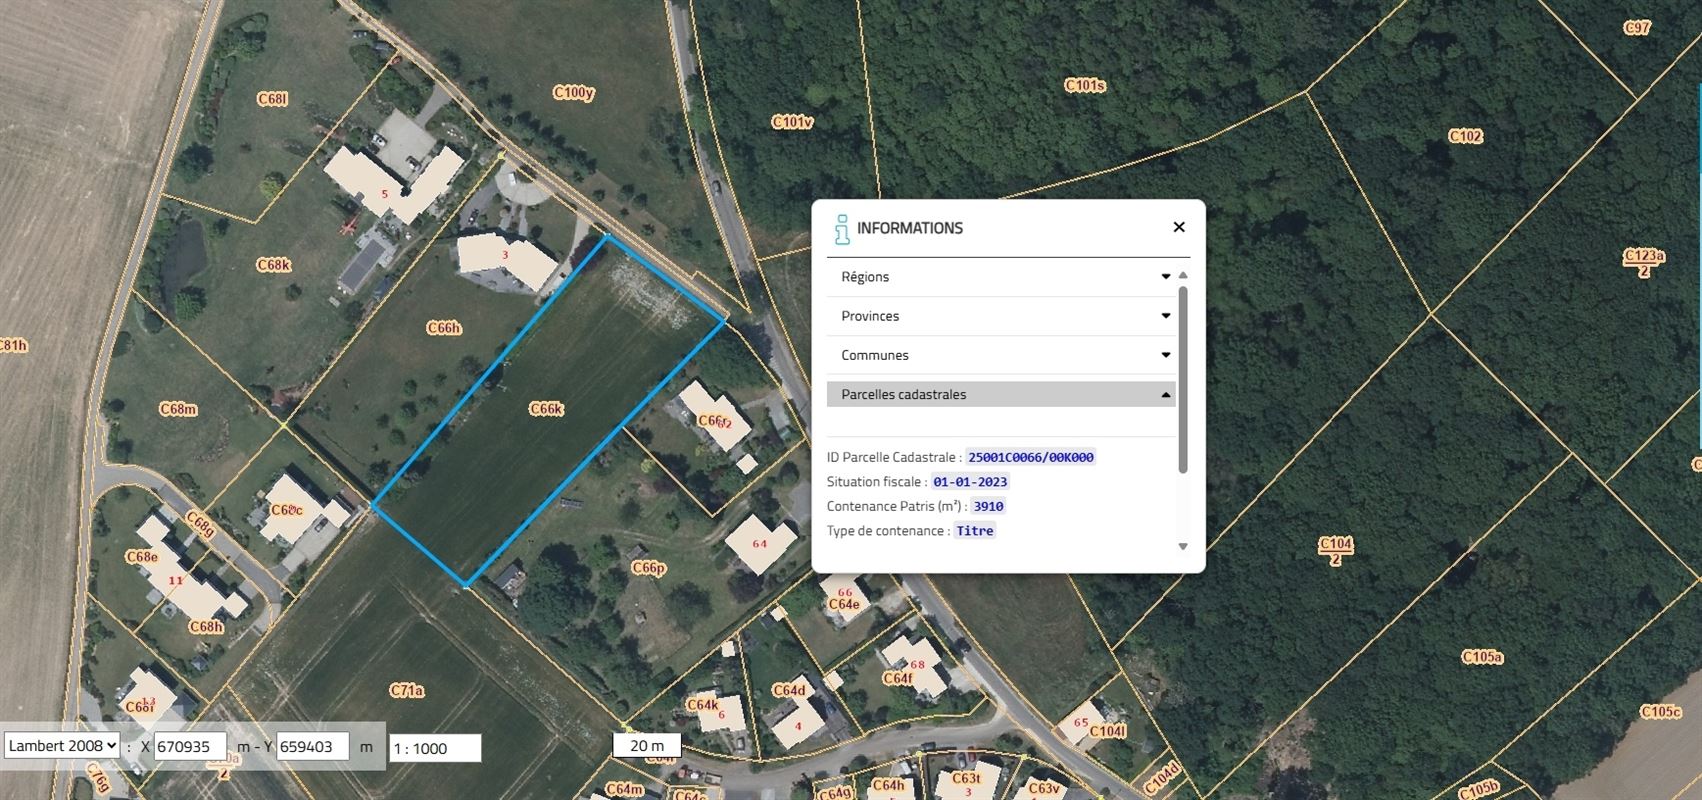The width and height of the screenshot is (1702, 800).
Task: Click highlighted parcel C66k on map
Action: click(x=547, y=409)
